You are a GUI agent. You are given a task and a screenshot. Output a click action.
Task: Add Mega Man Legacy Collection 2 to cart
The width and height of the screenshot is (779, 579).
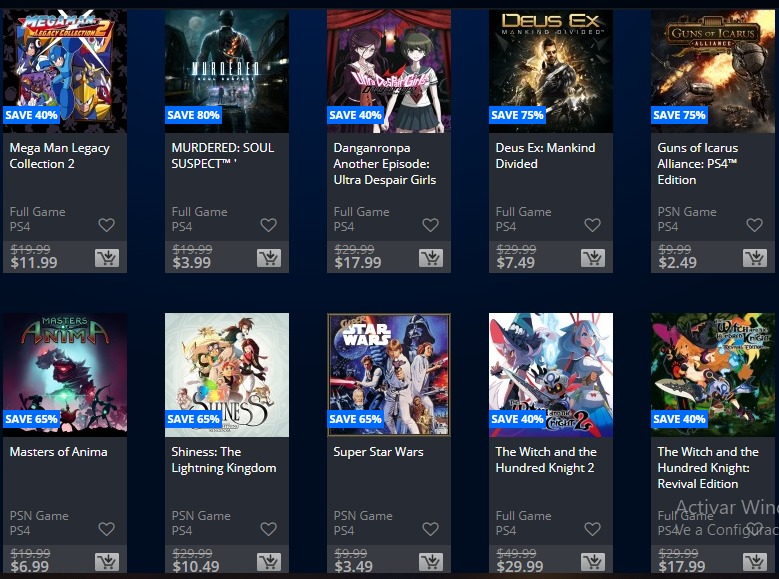point(107,258)
